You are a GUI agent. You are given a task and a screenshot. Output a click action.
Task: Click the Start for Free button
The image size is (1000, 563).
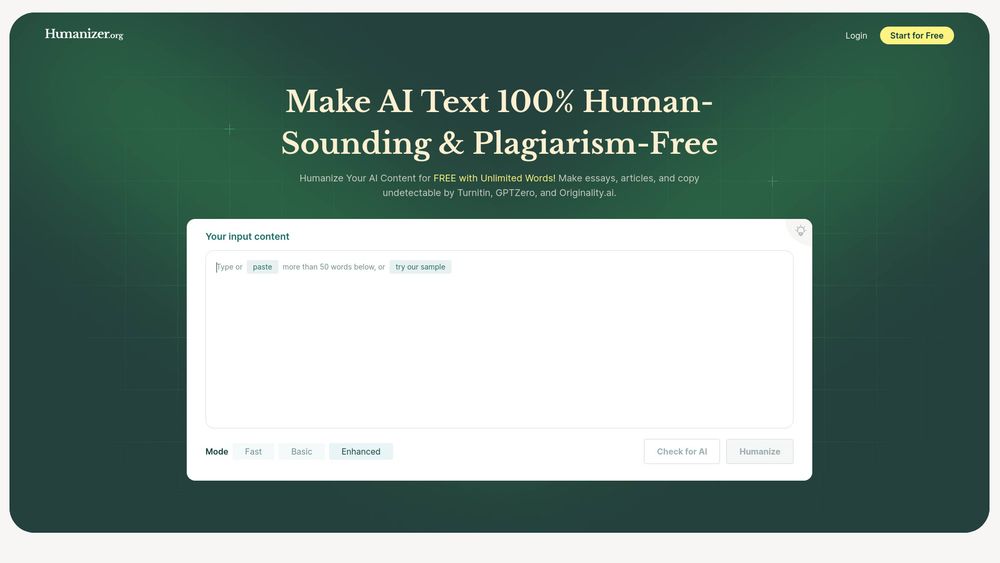point(916,36)
